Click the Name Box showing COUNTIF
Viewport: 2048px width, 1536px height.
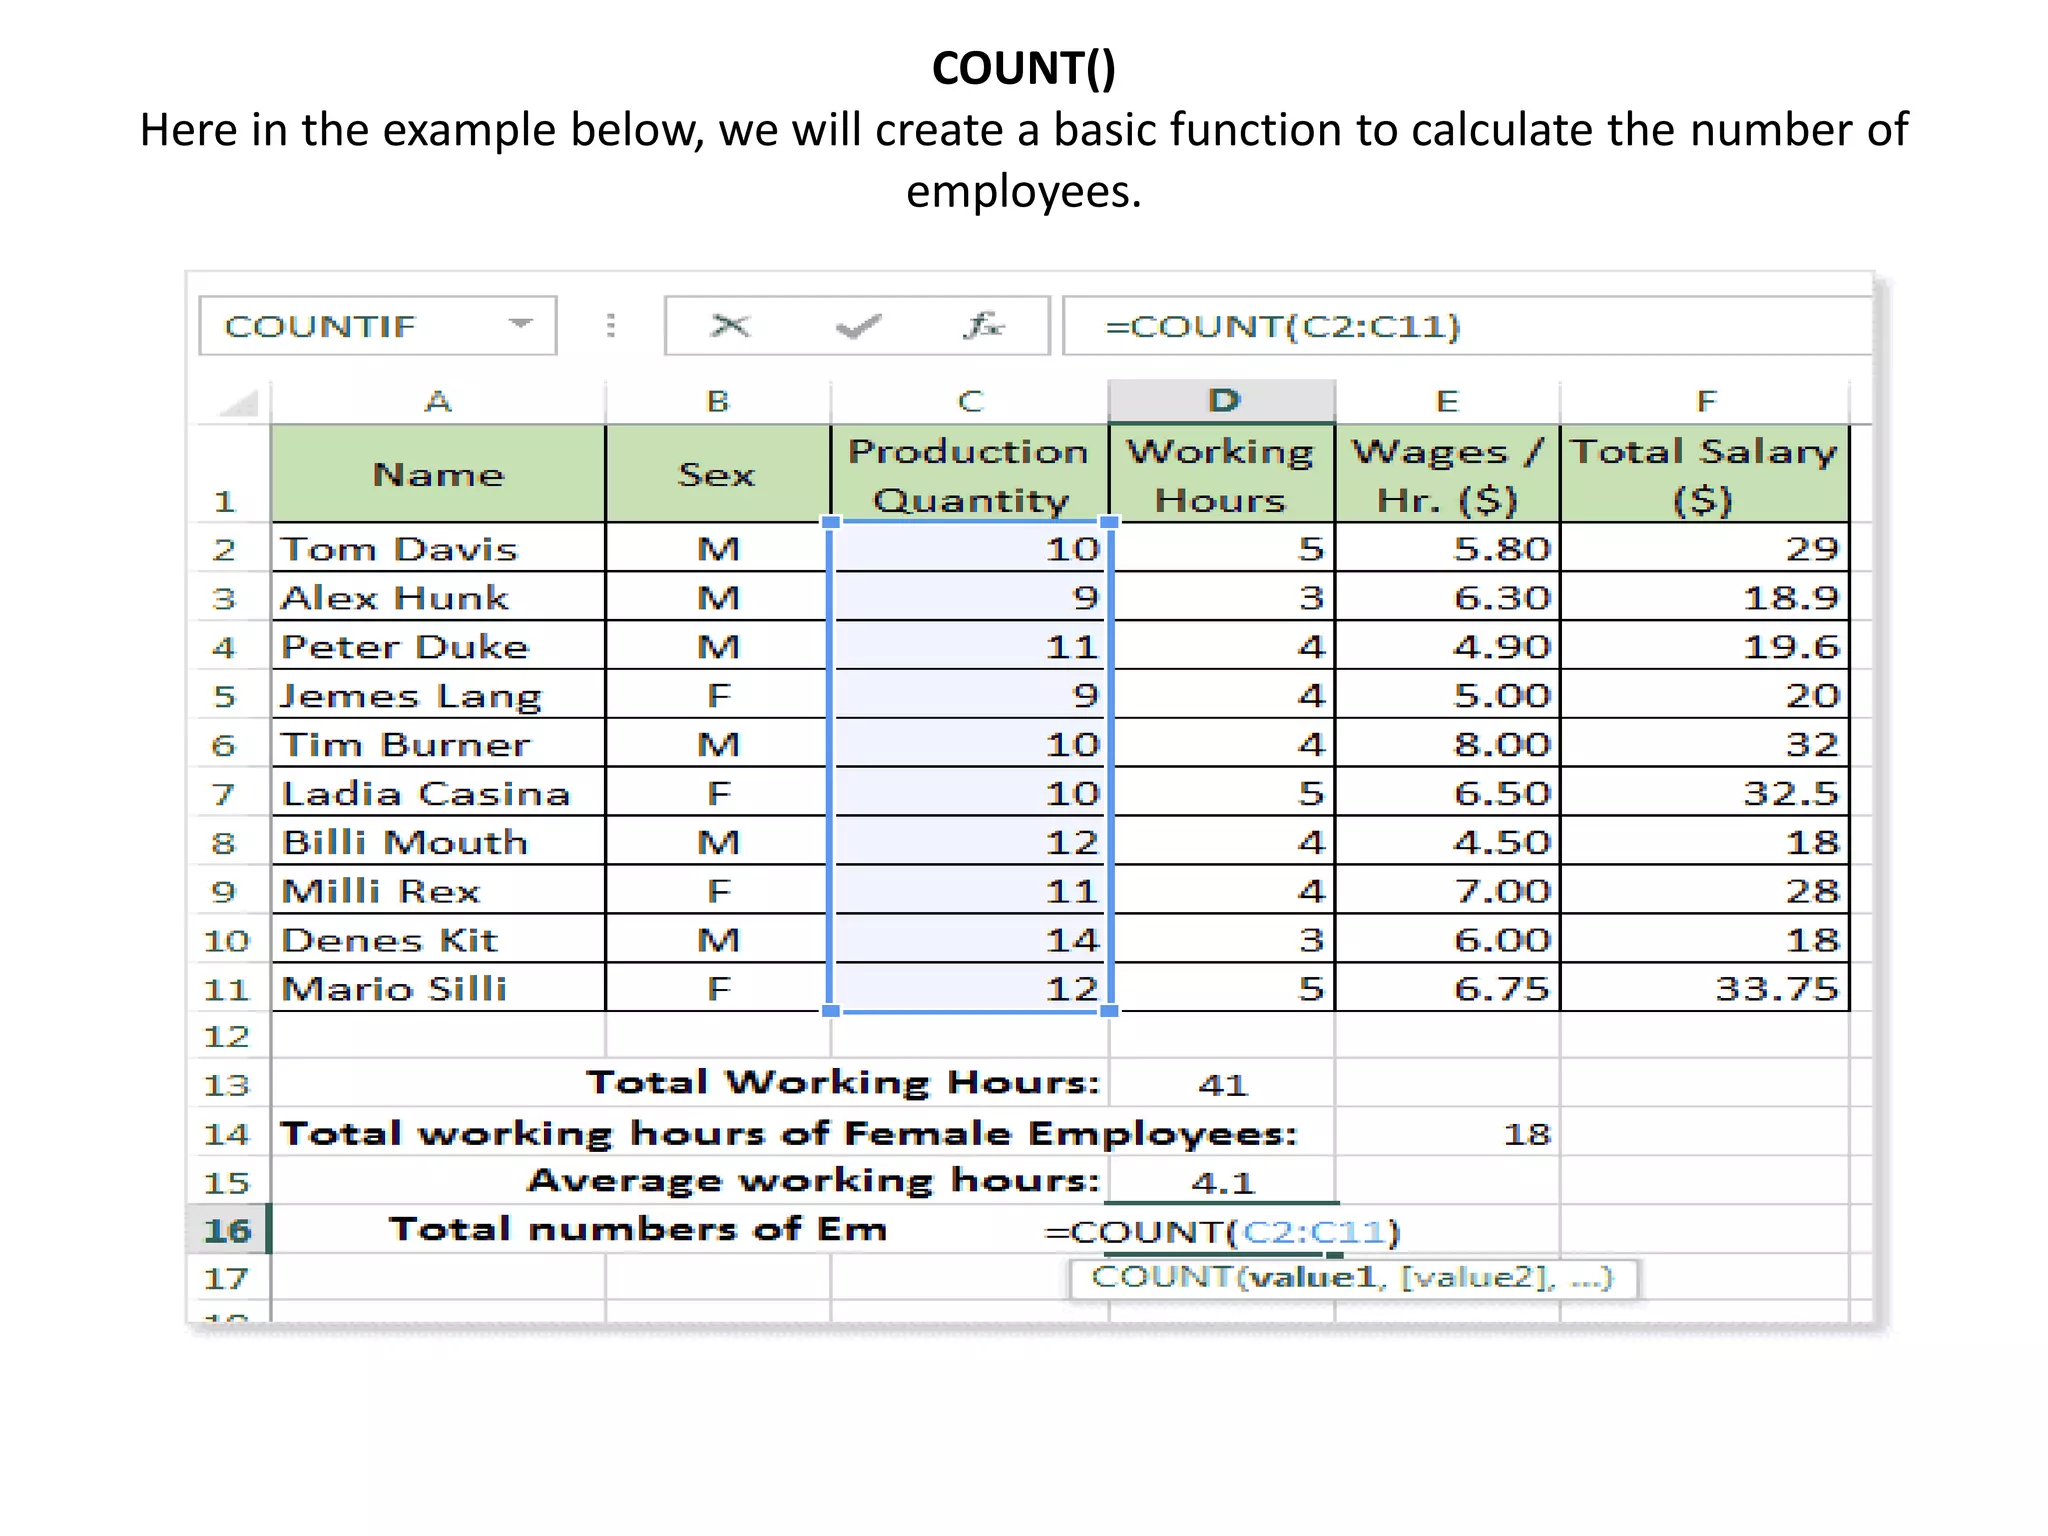pyautogui.click(x=378, y=325)
